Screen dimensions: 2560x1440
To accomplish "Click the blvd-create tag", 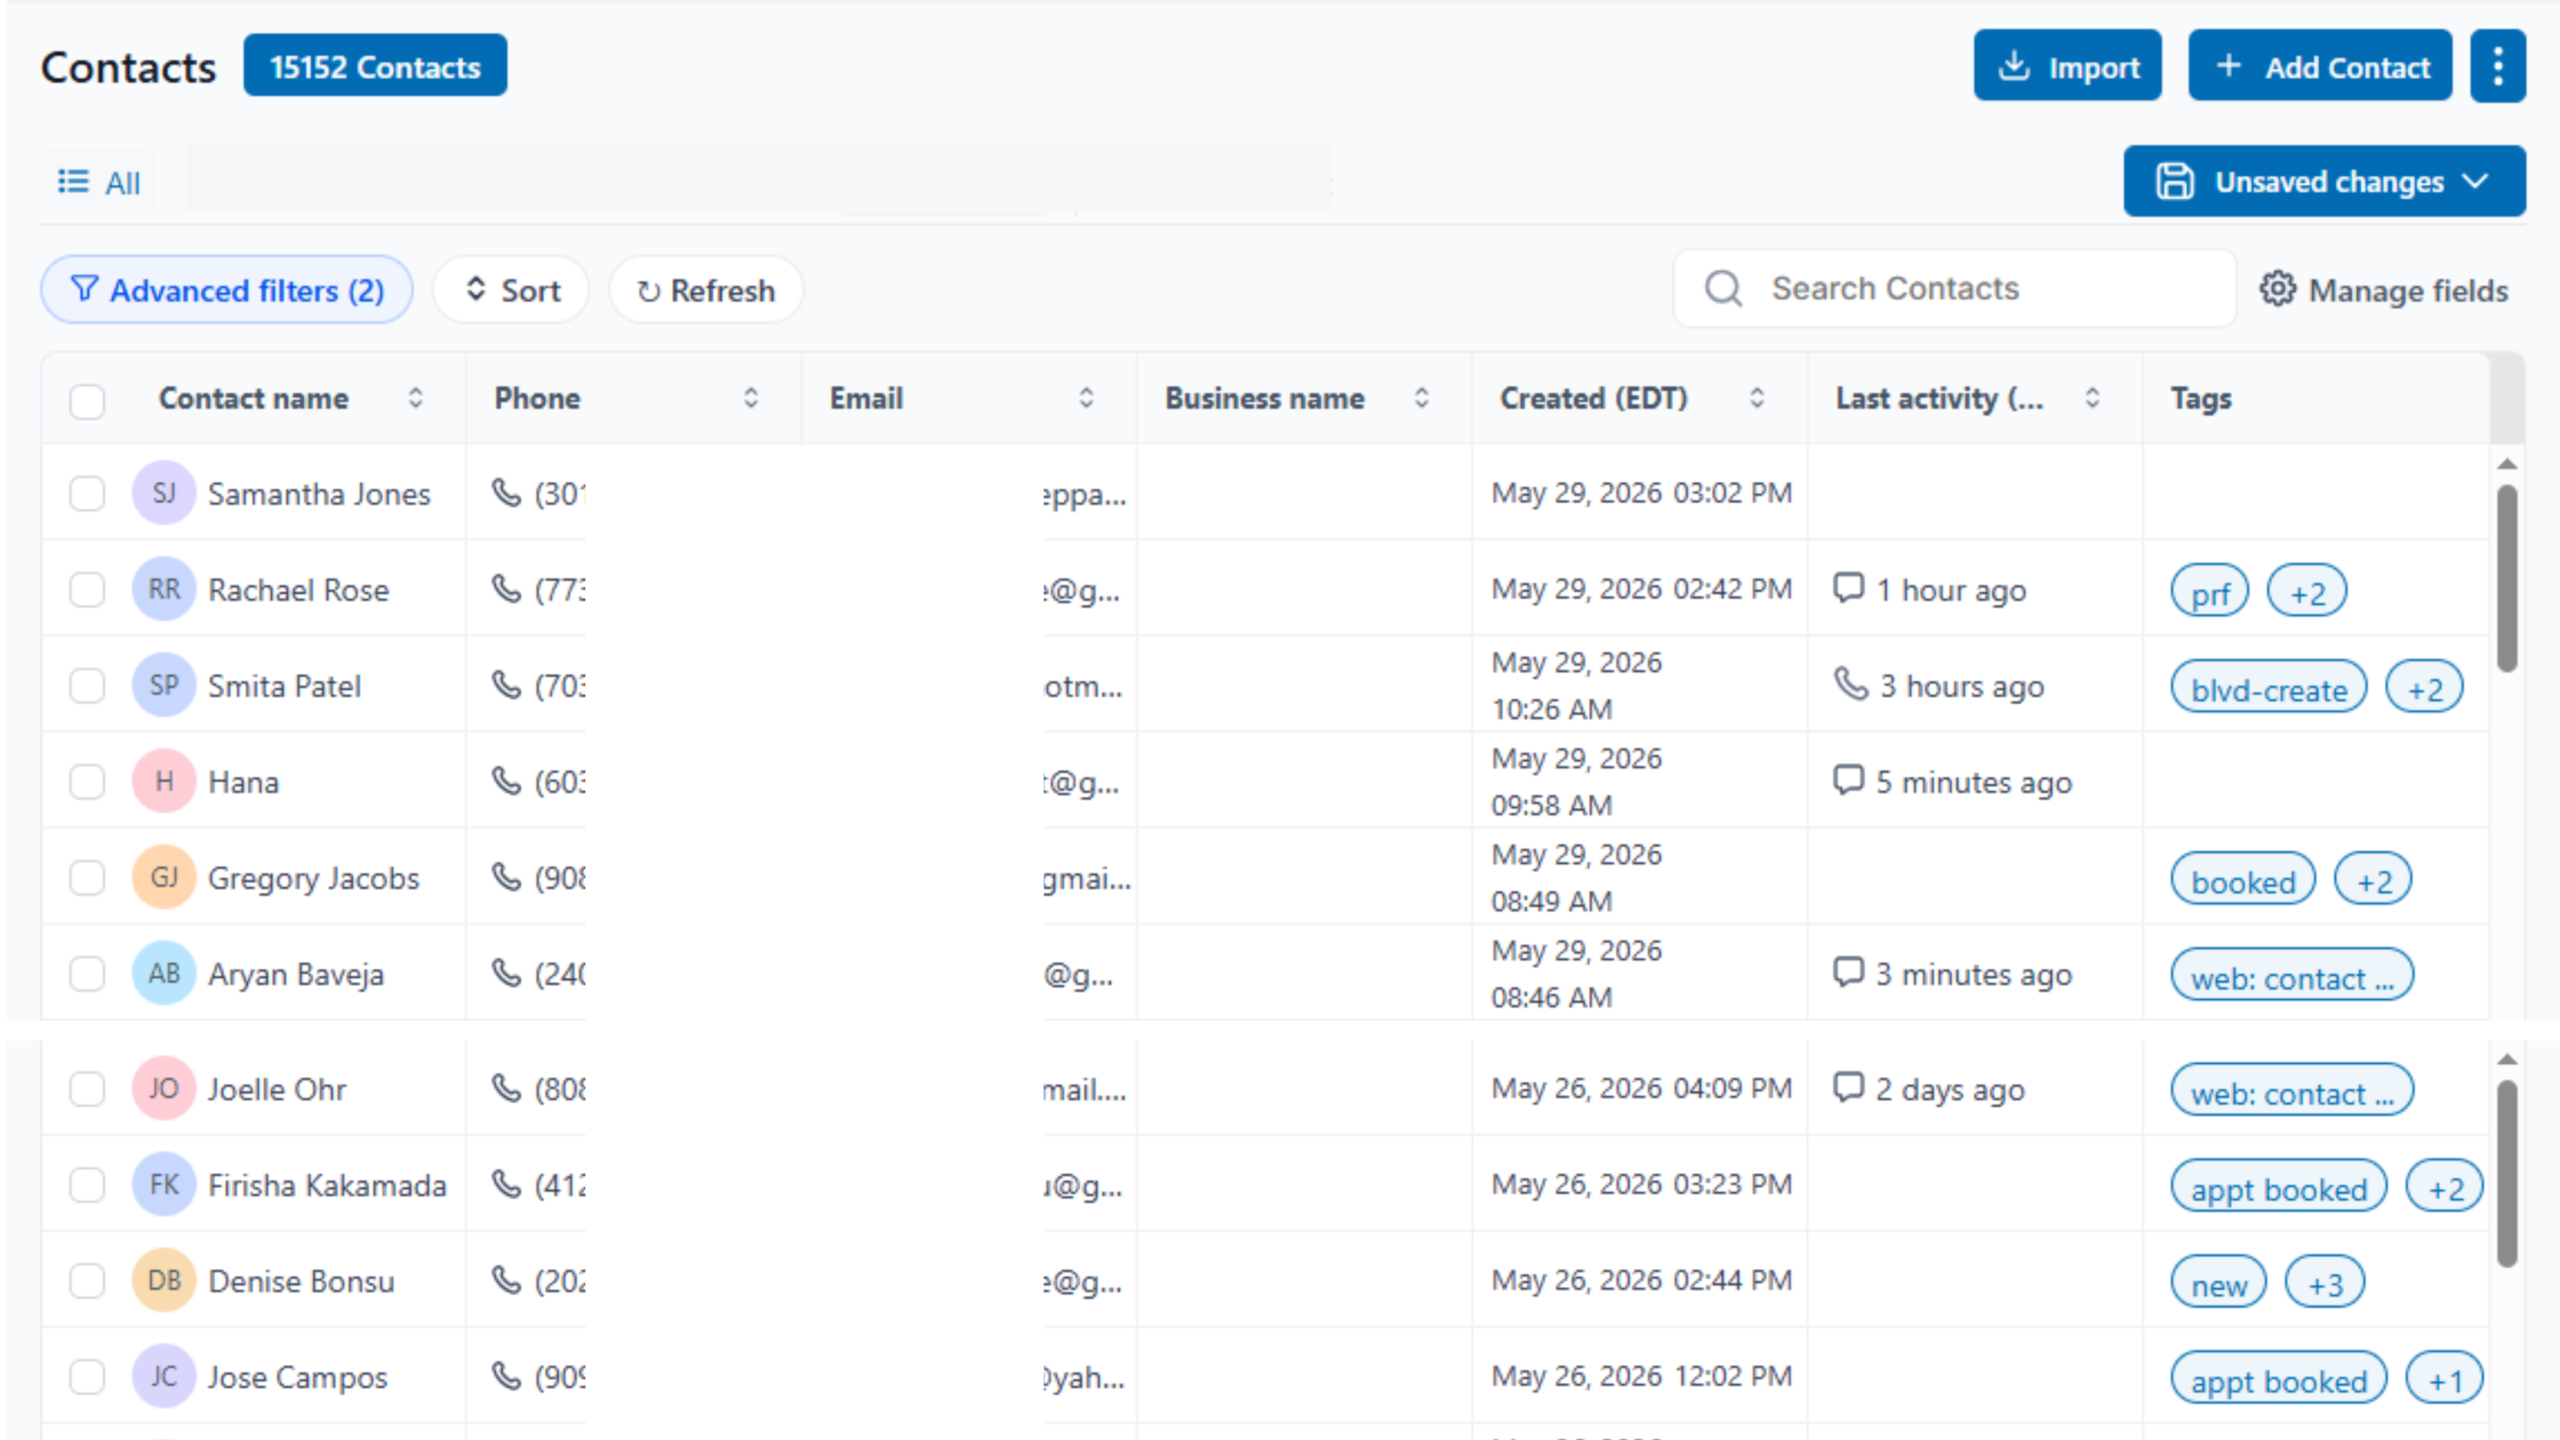I will coord(2268,688).
